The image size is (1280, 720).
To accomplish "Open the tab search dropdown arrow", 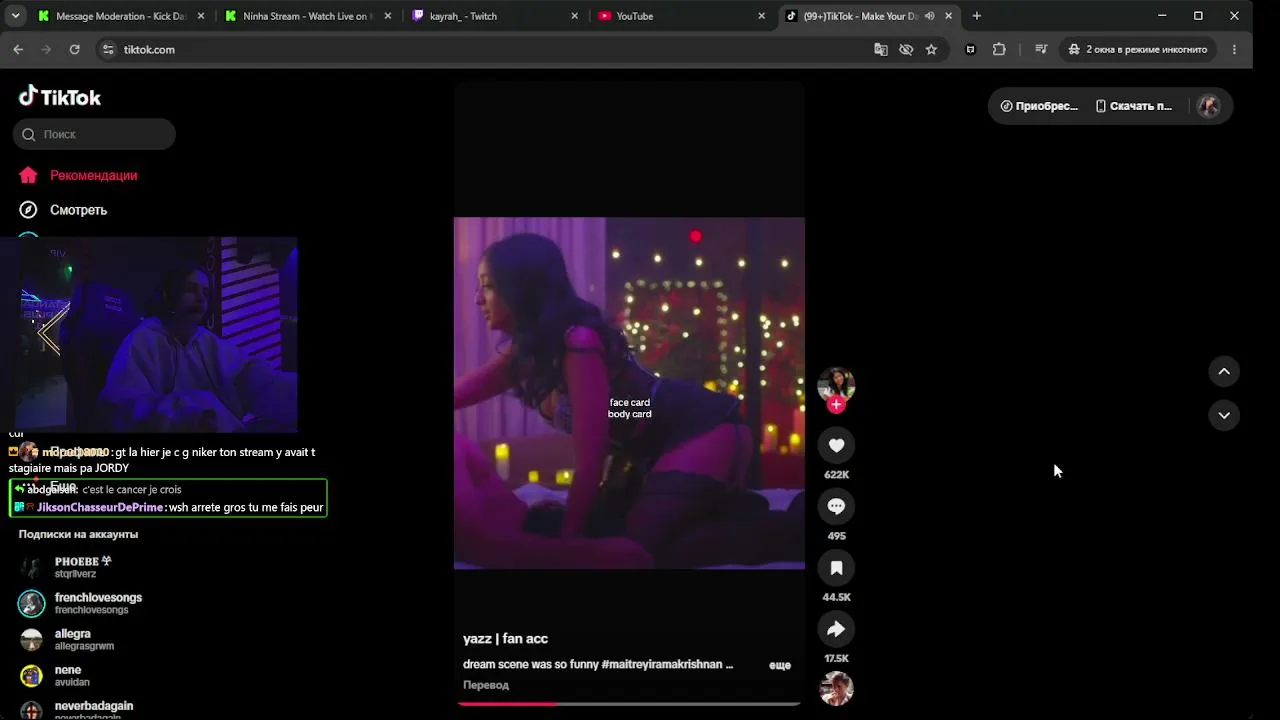I will (x=15, y=16).
